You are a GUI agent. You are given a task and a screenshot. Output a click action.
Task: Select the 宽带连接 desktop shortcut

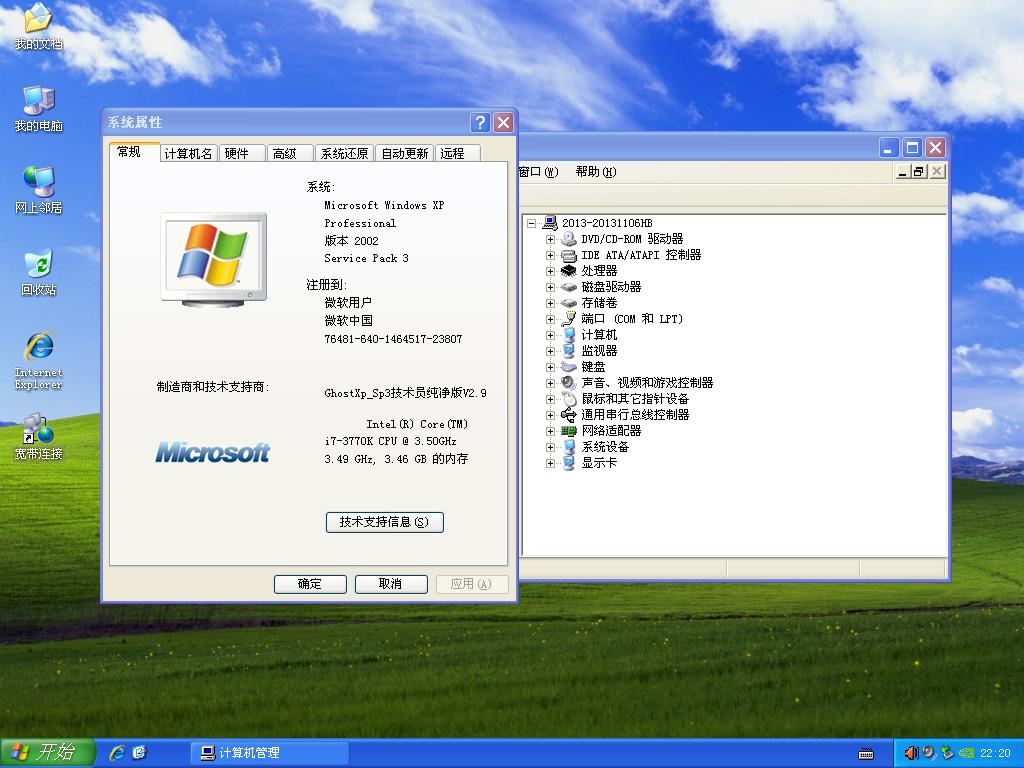(x=38, y=436)
